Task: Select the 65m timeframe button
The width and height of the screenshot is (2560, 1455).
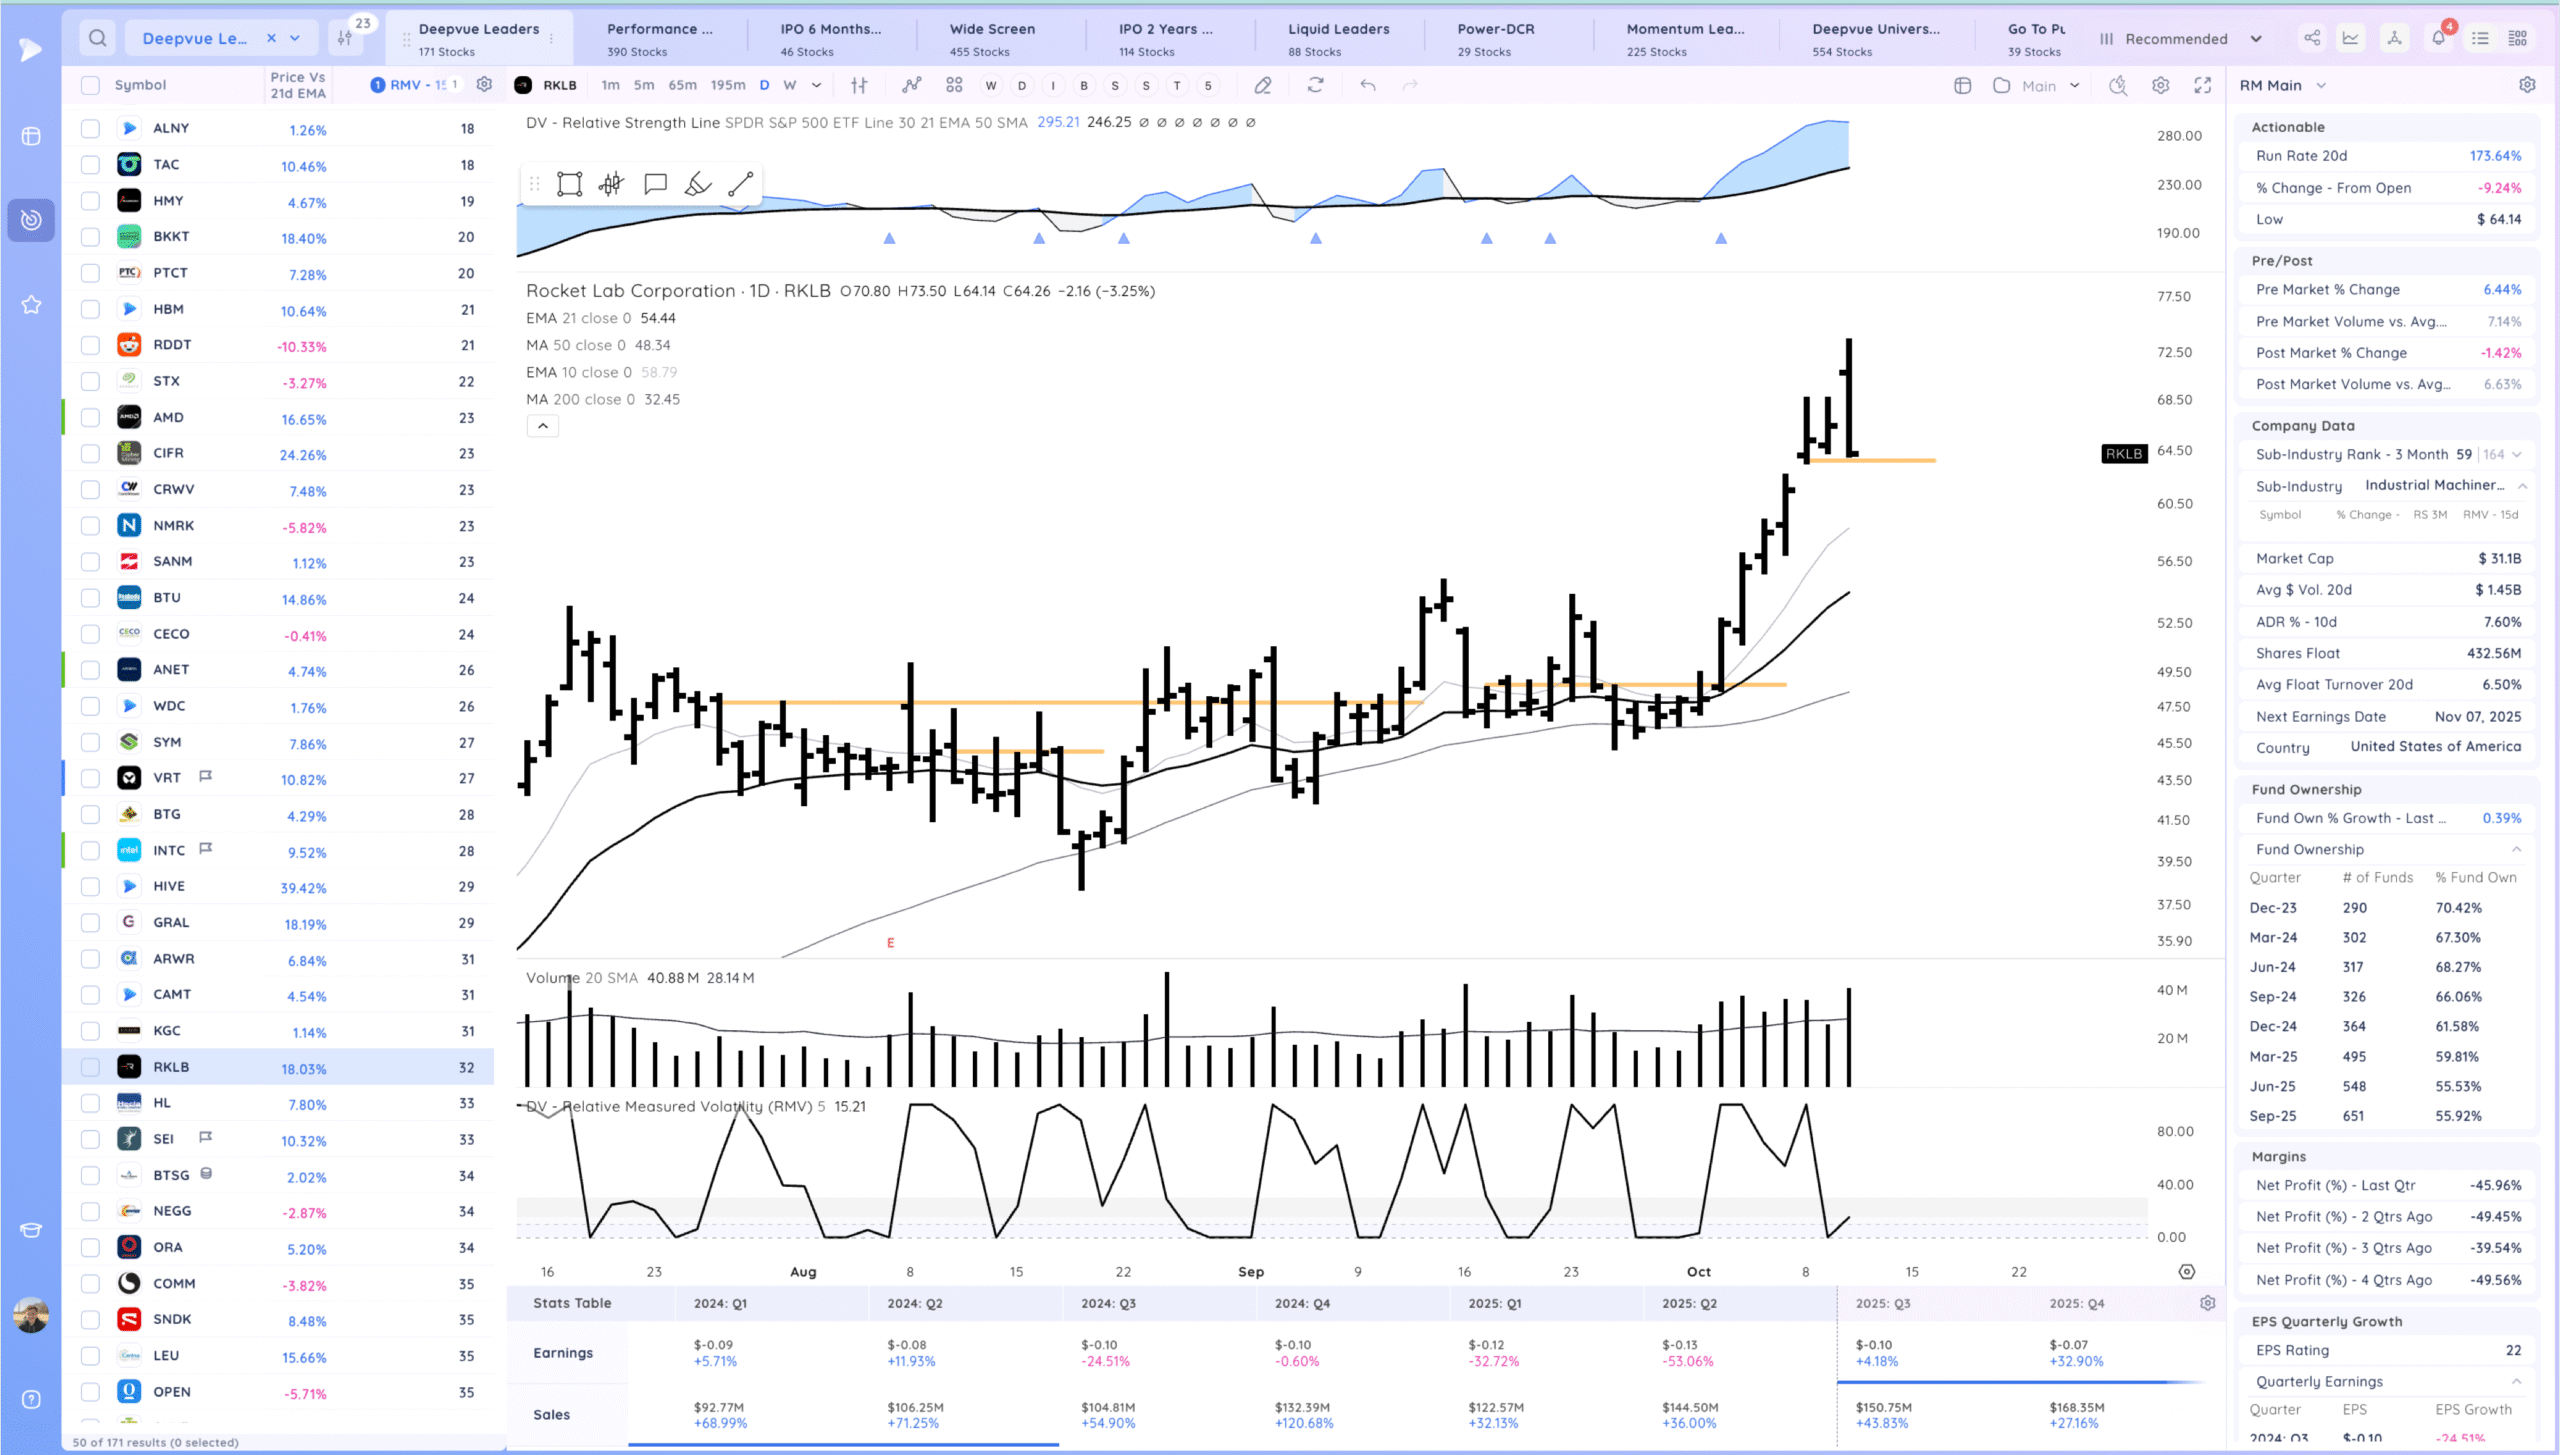Action: point(682,85)
